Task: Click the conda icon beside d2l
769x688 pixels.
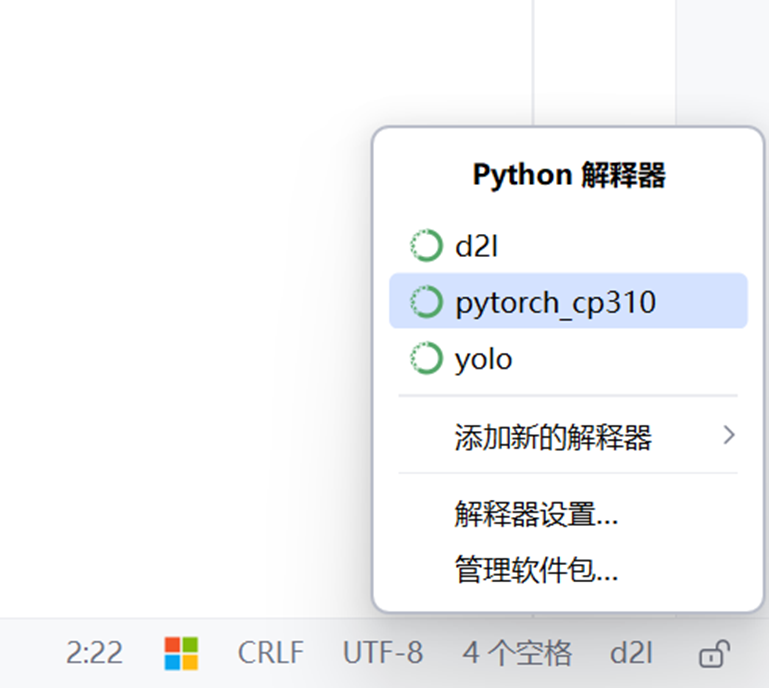Action: tap(426, 245)
